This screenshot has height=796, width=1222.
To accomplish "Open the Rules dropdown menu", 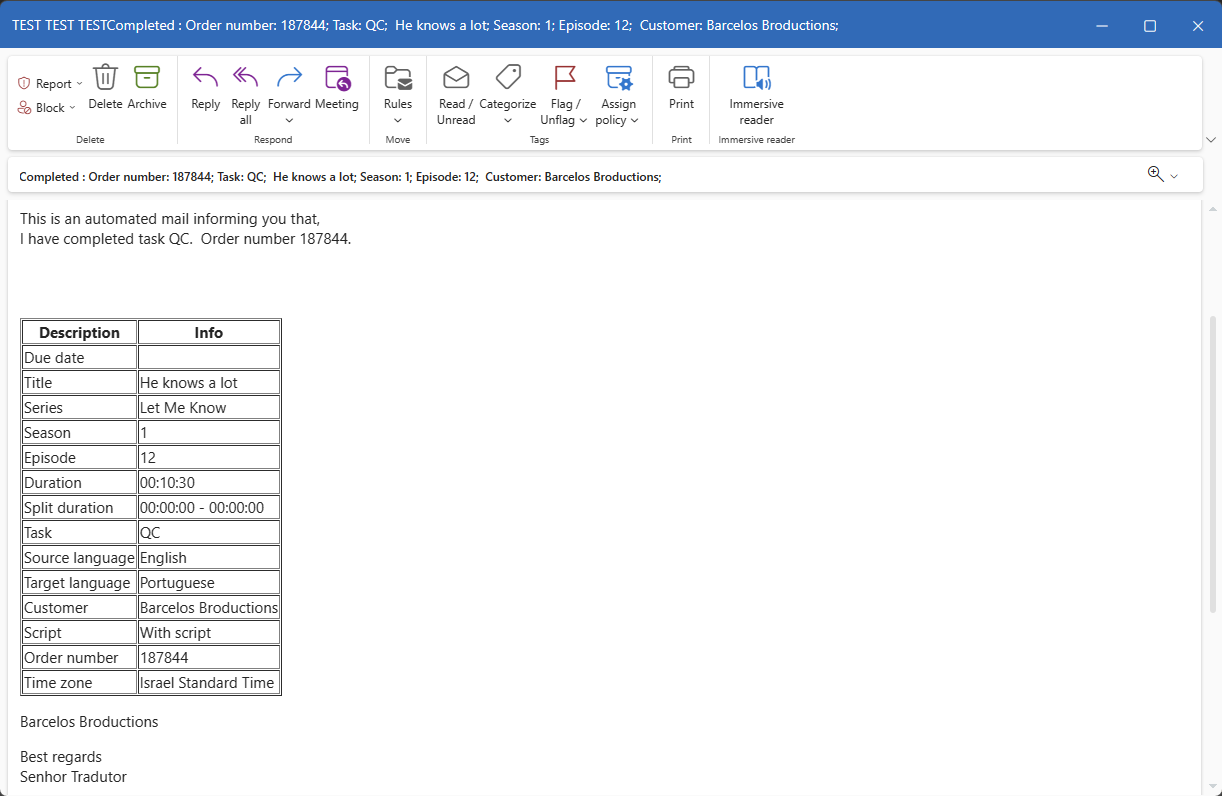I will pos(398,121).
